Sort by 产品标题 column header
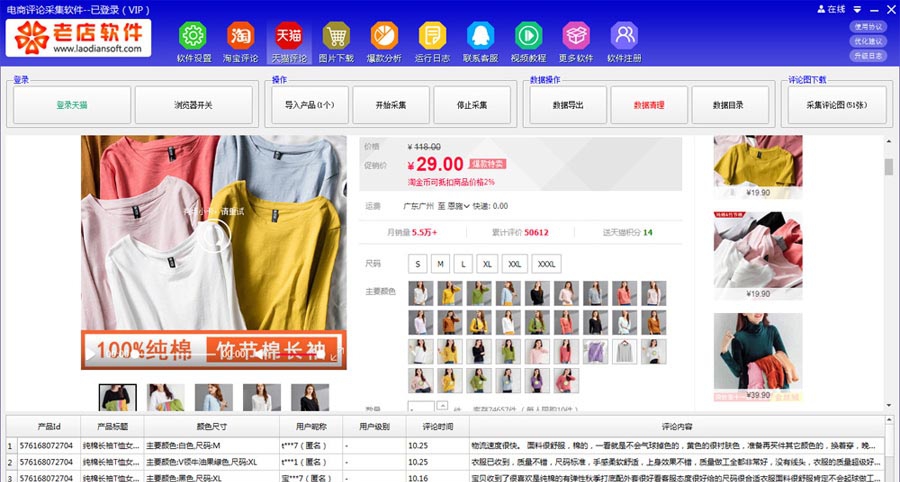The height and width of the screenshot is (482, 900). click(112, 427)
